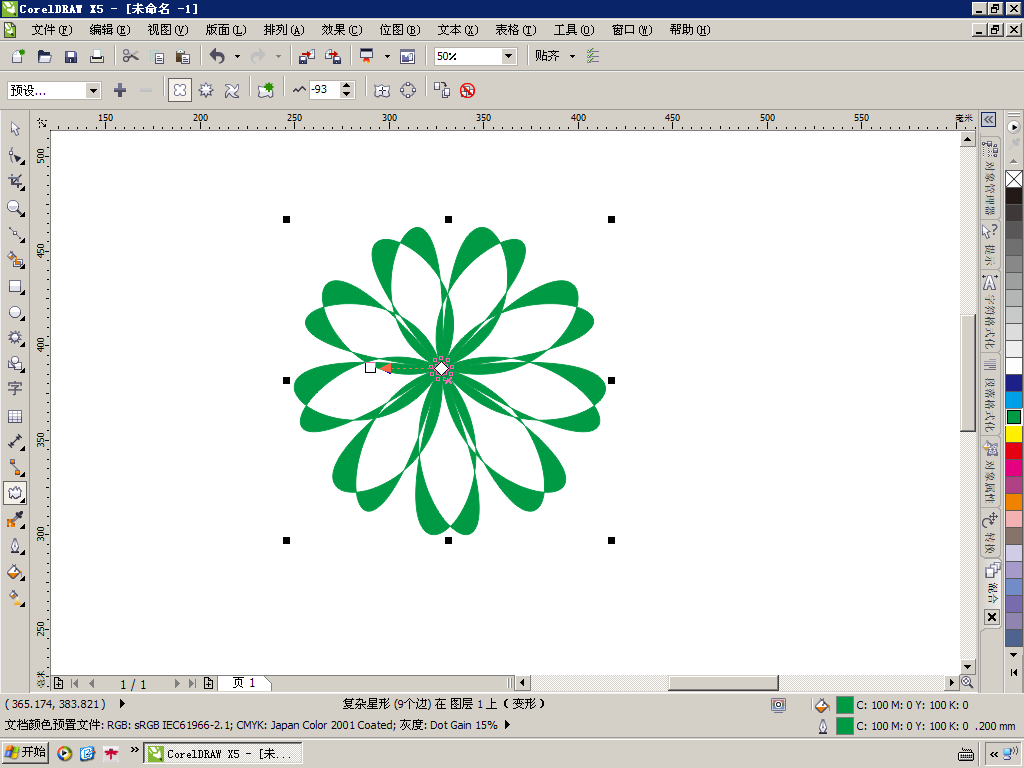Select the Freehand drawing tool

click(15, 234)
